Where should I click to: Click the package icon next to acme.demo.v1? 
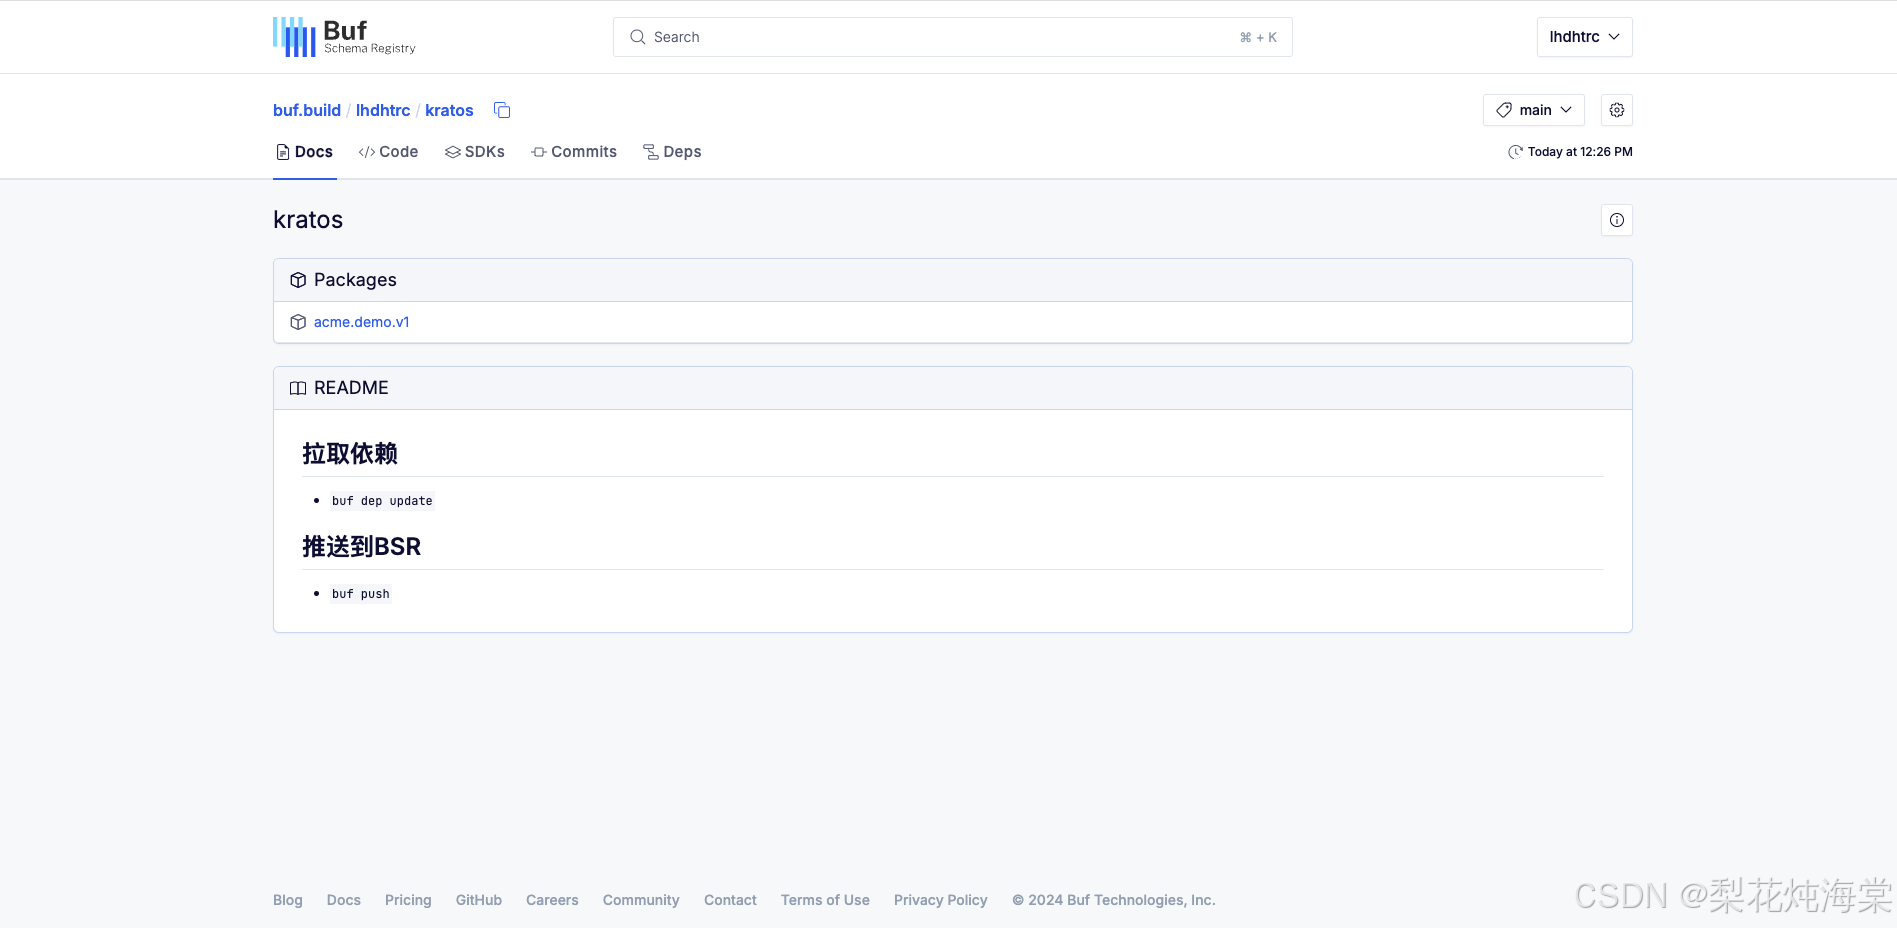click(x=298, y=322)
